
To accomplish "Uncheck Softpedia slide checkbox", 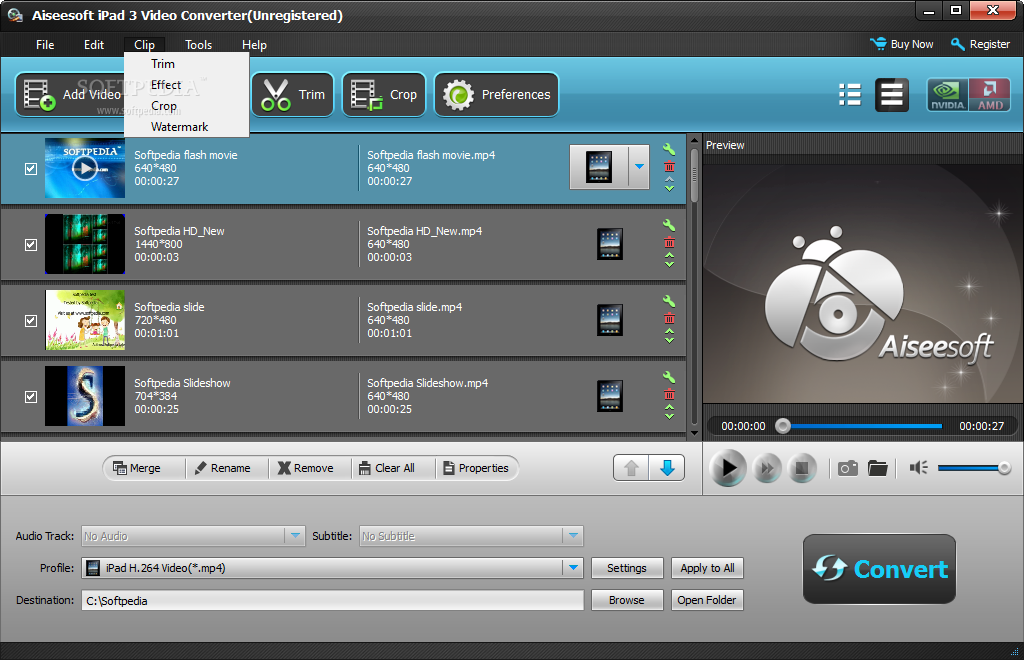I will point(31,321).
